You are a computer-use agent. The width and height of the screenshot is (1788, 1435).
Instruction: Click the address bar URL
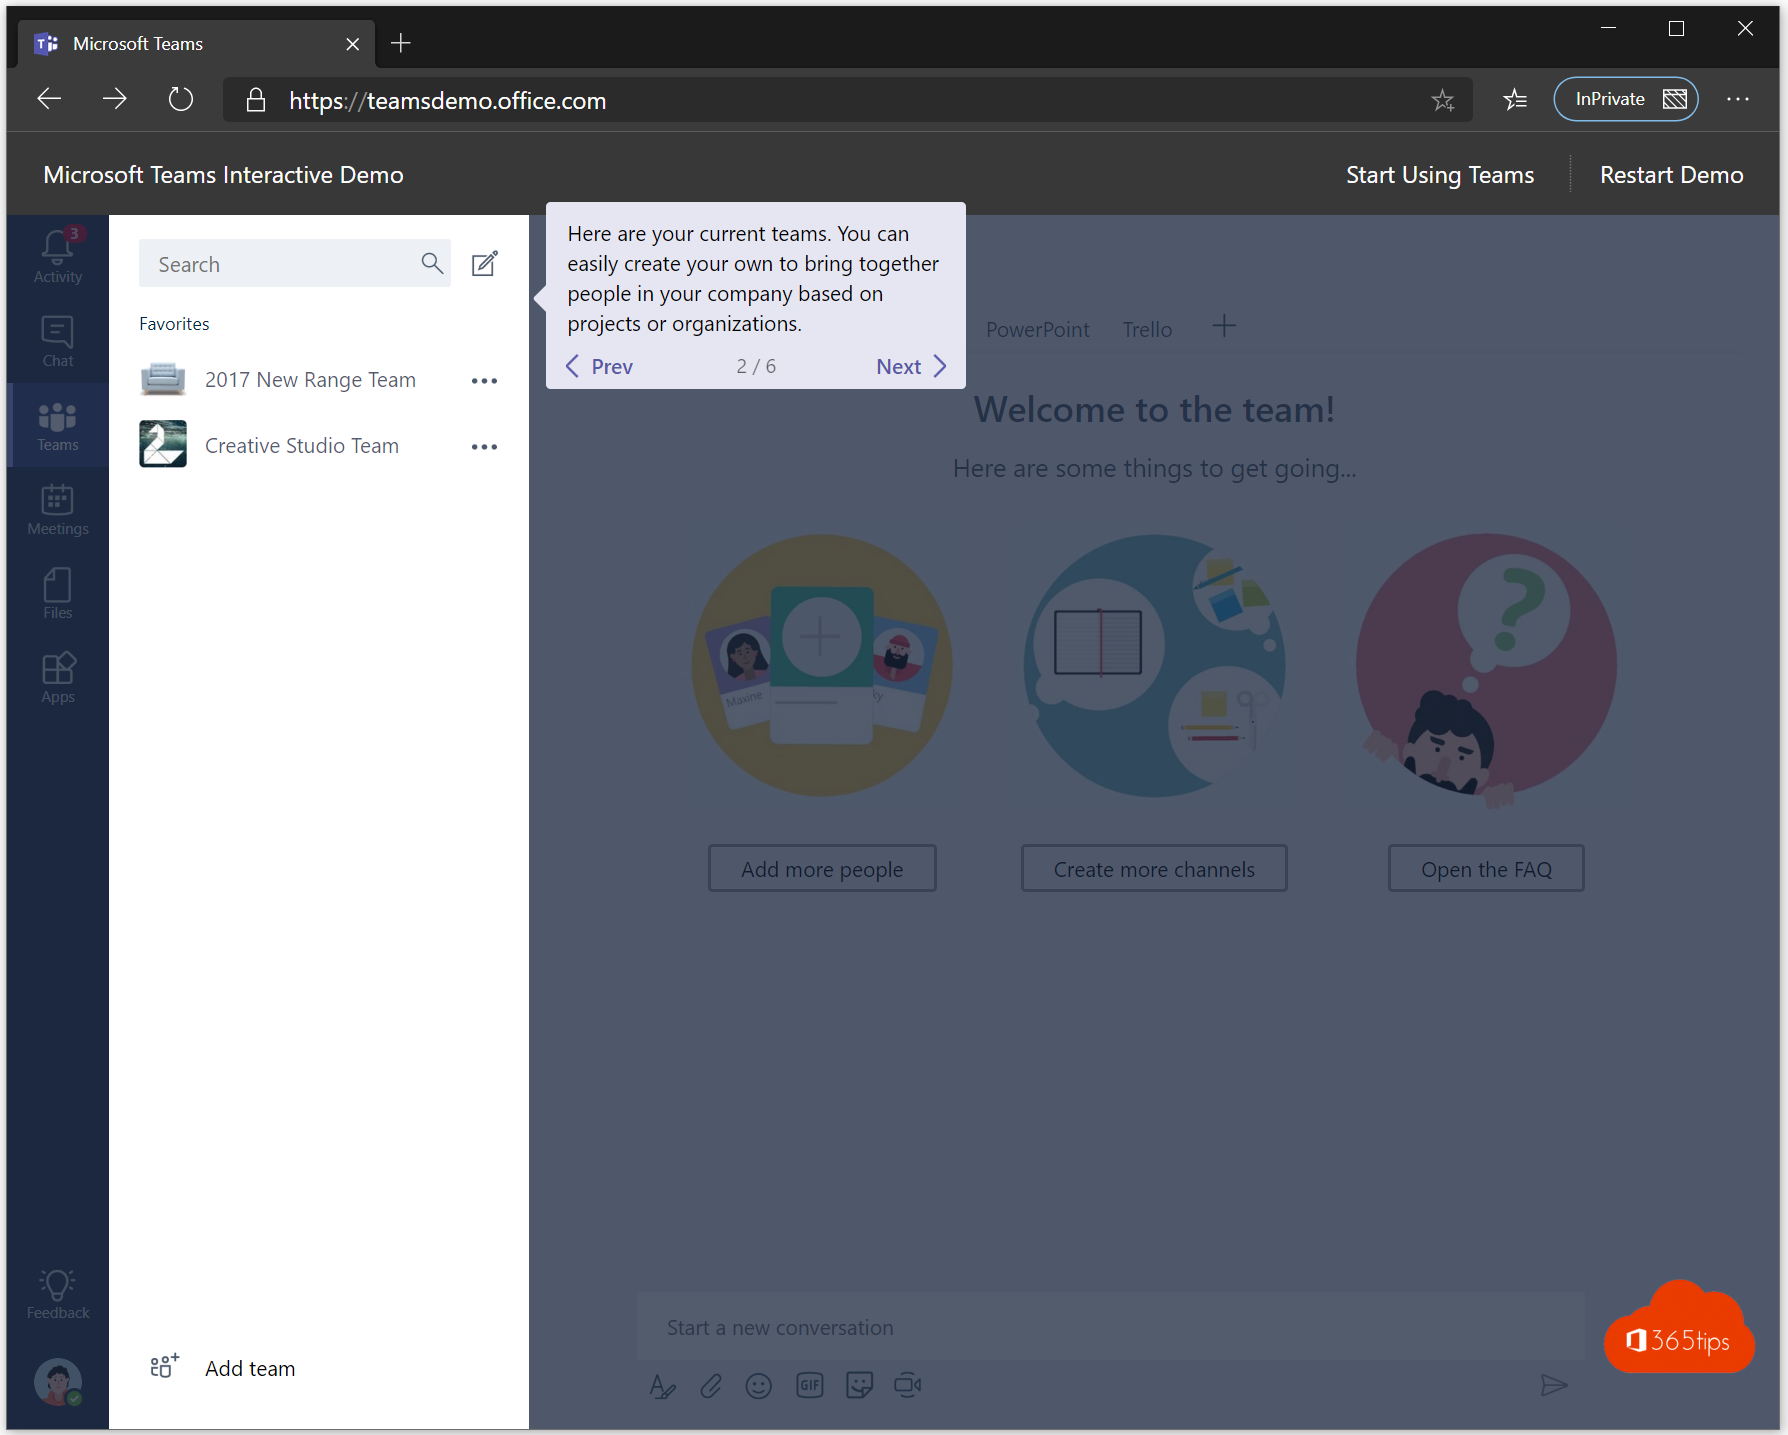pos(447,101)
